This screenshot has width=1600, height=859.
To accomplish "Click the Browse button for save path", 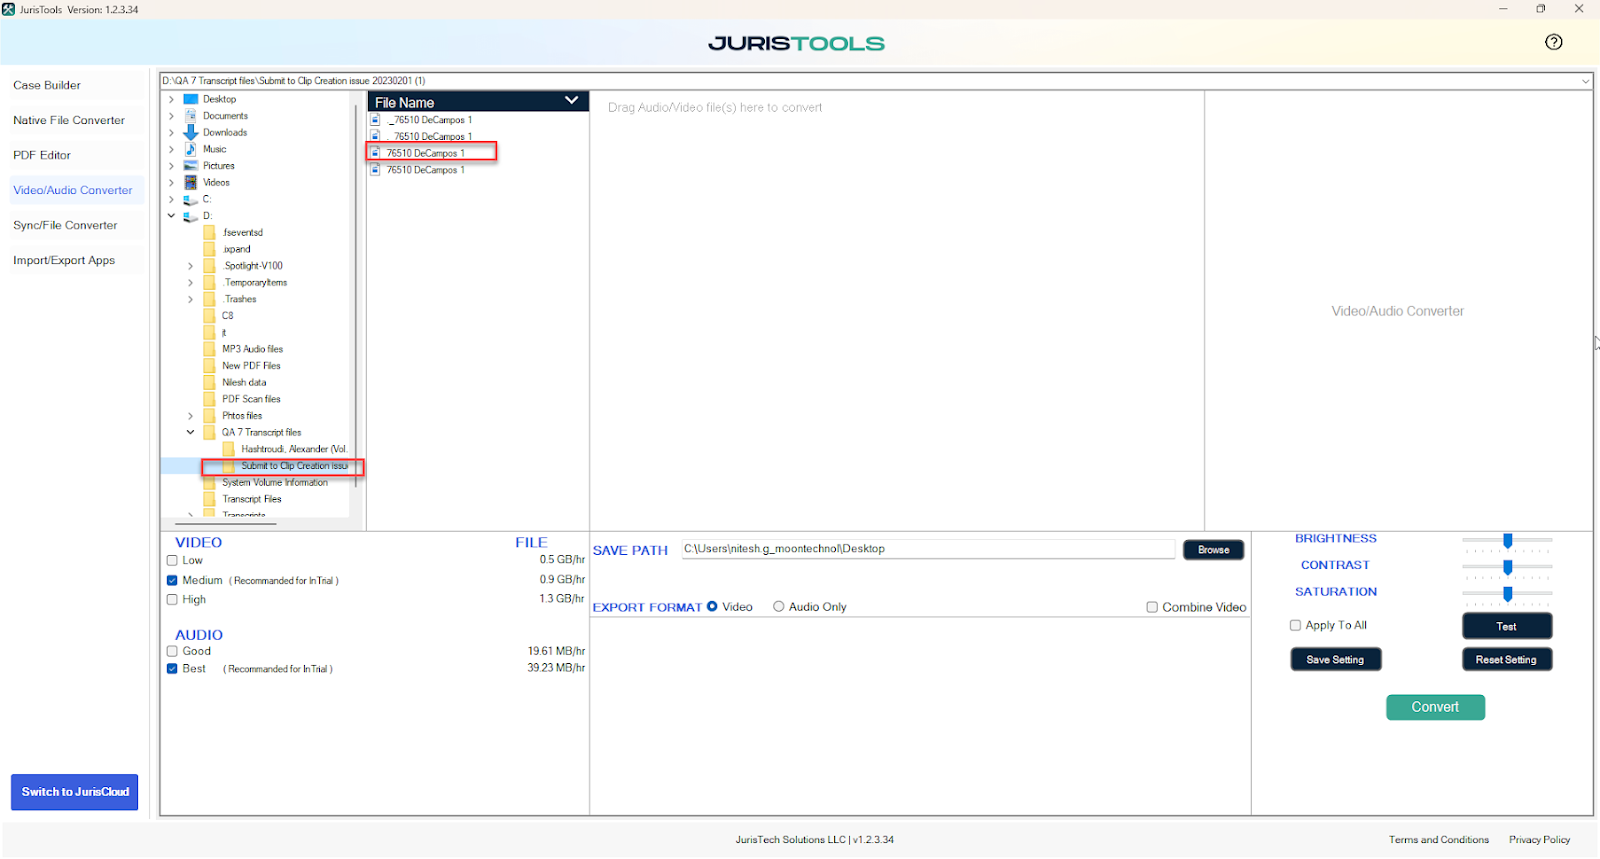I will (1213, 550).
